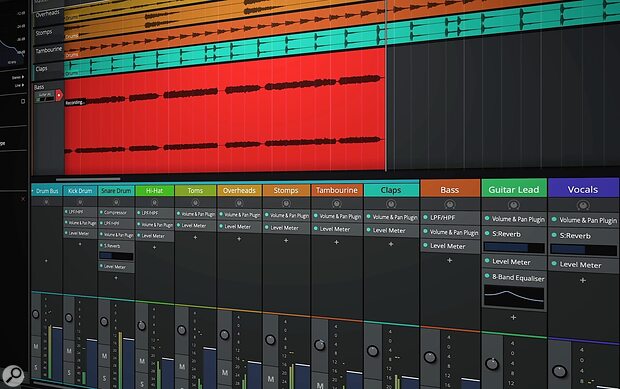Mute the Kick Drum channel
The image size is (620, 389).
tap(69, 351)
